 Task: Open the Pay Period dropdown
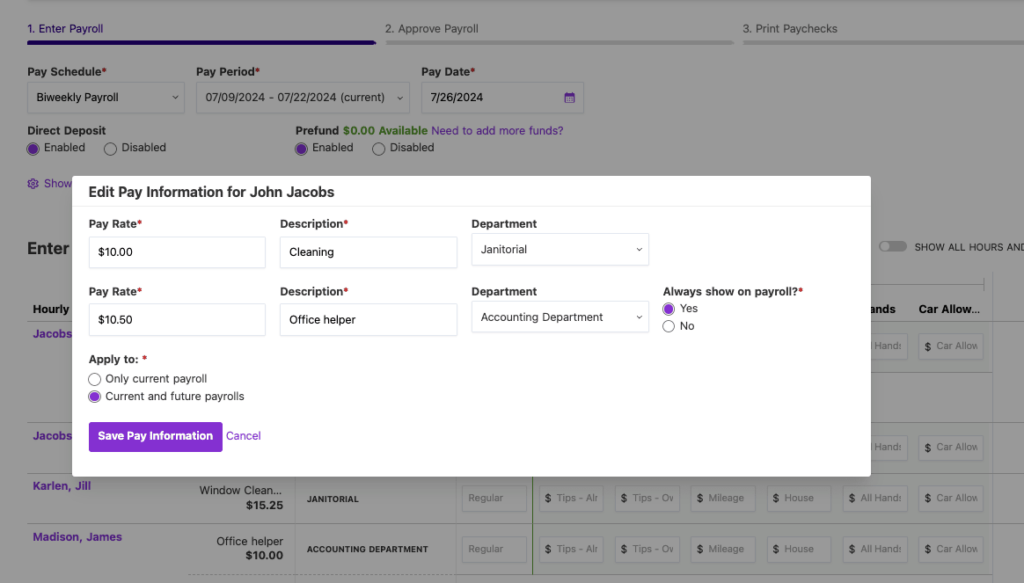pyautogui.click(x=303, y=97)
